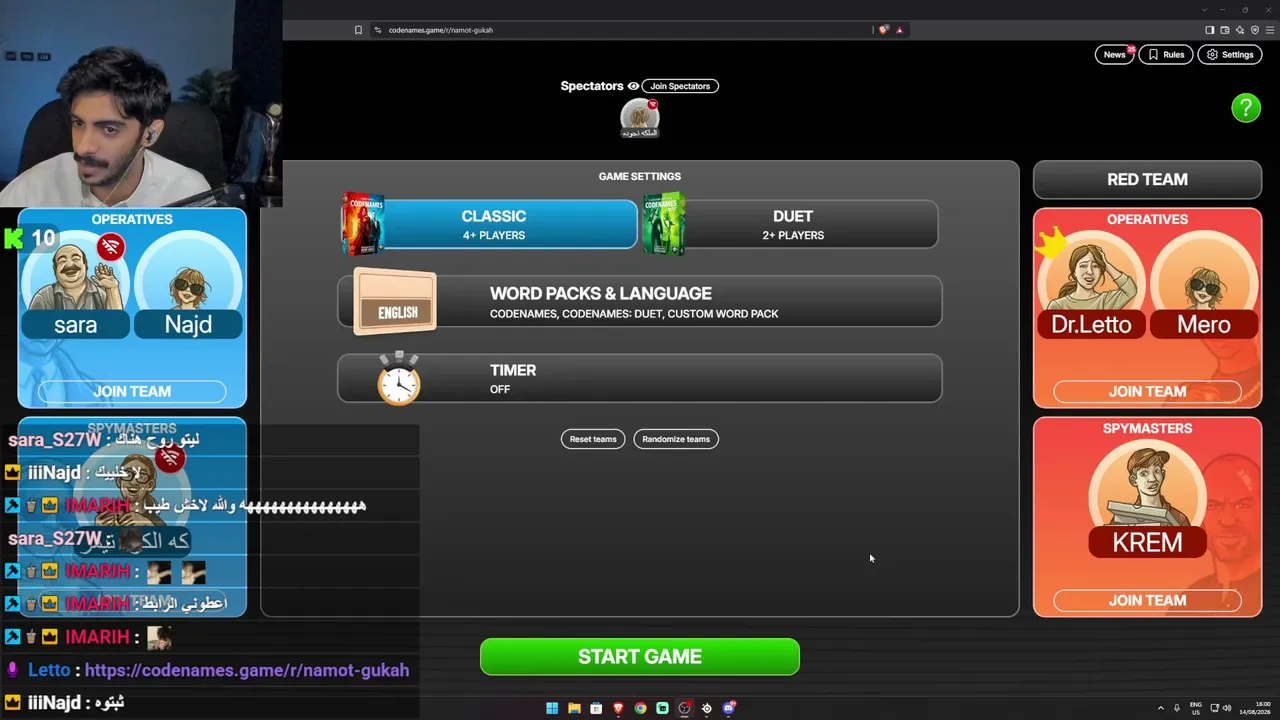The width and height of the screenshot is (1280, 720).
Task: Expand Word Packs & Language settings
Action: click(x=640, y=301)
